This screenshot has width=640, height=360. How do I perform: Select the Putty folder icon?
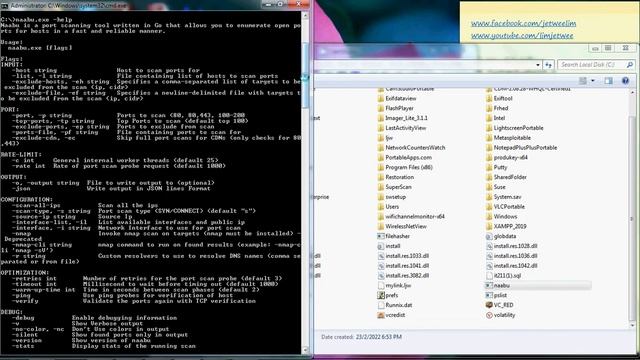pyautogui.click(x=489, y=167)
